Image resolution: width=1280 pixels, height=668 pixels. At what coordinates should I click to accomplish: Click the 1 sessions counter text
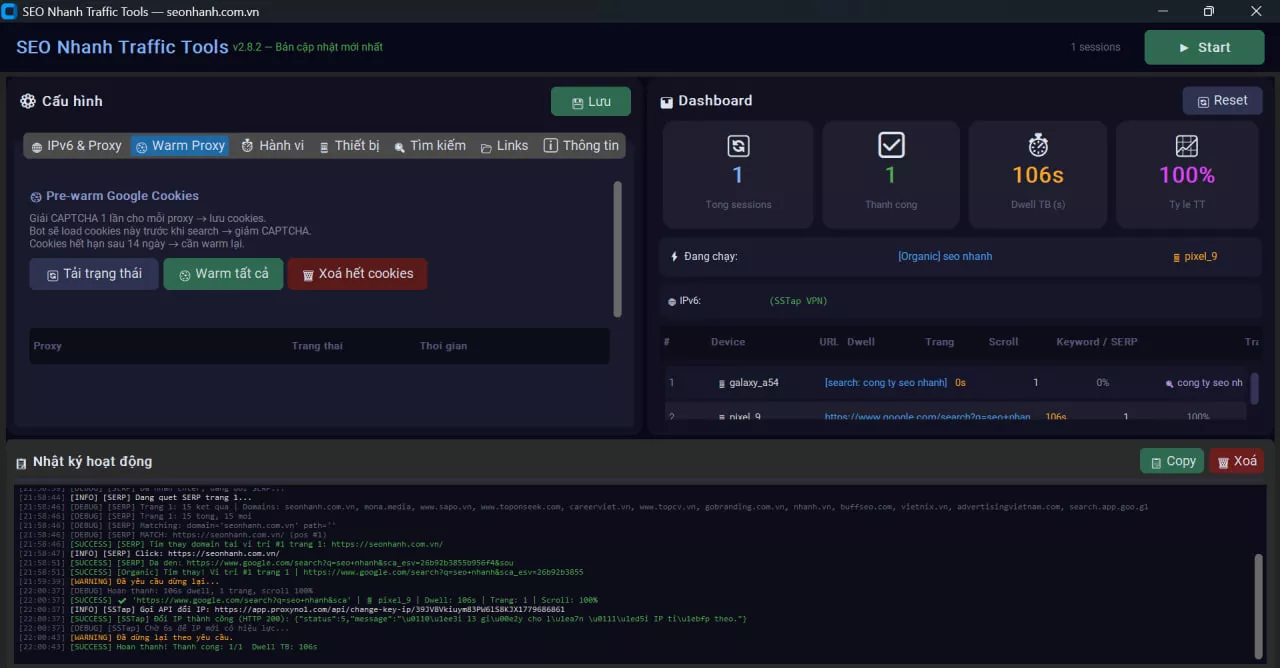(x=1095, y=47)
